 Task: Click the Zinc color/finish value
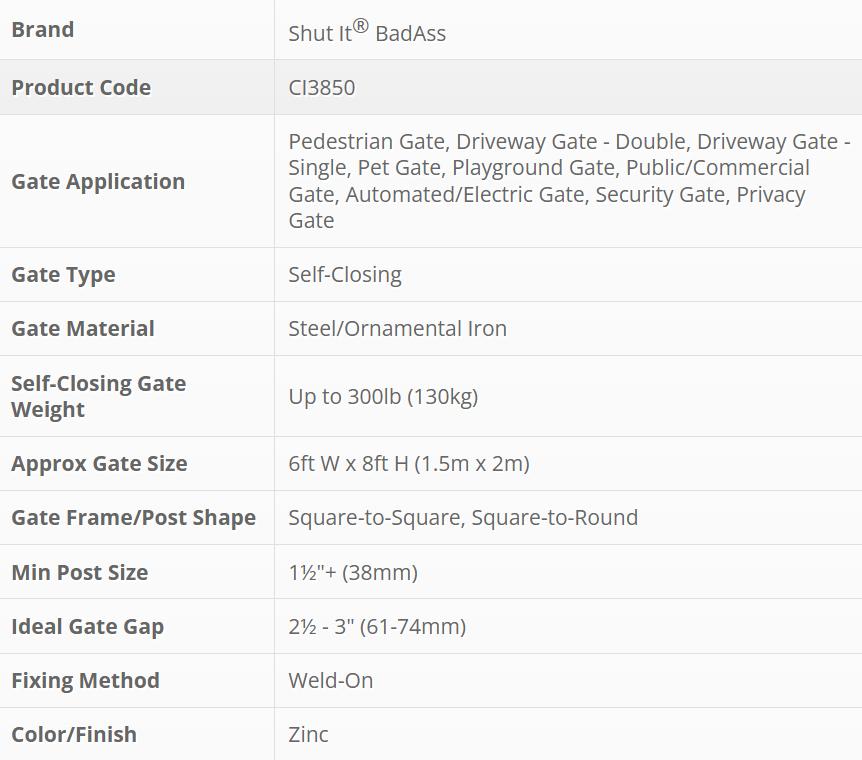click(308, 735)
